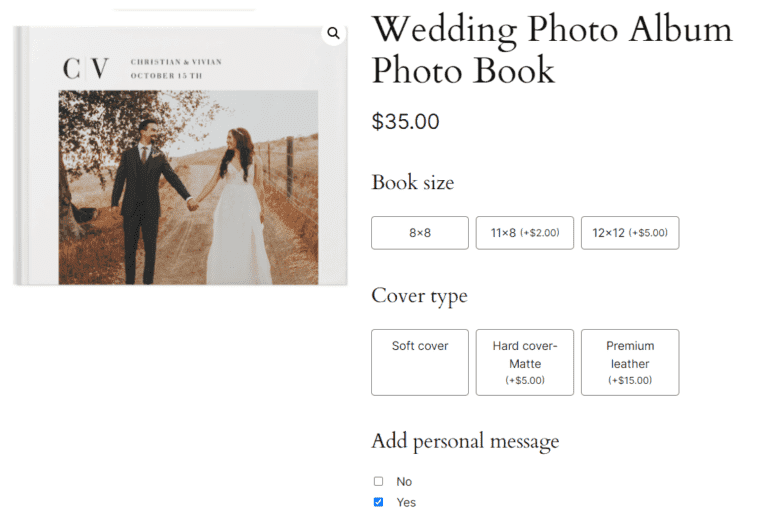Select Premium leather cover type

629,361
